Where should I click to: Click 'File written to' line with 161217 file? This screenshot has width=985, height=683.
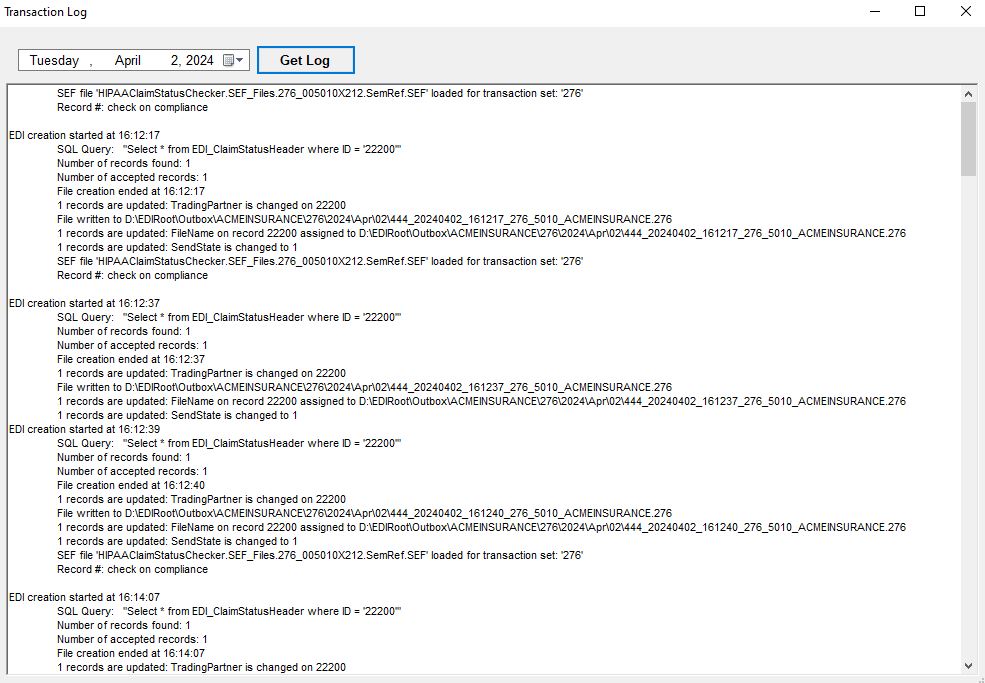click(x=364, y=219)
